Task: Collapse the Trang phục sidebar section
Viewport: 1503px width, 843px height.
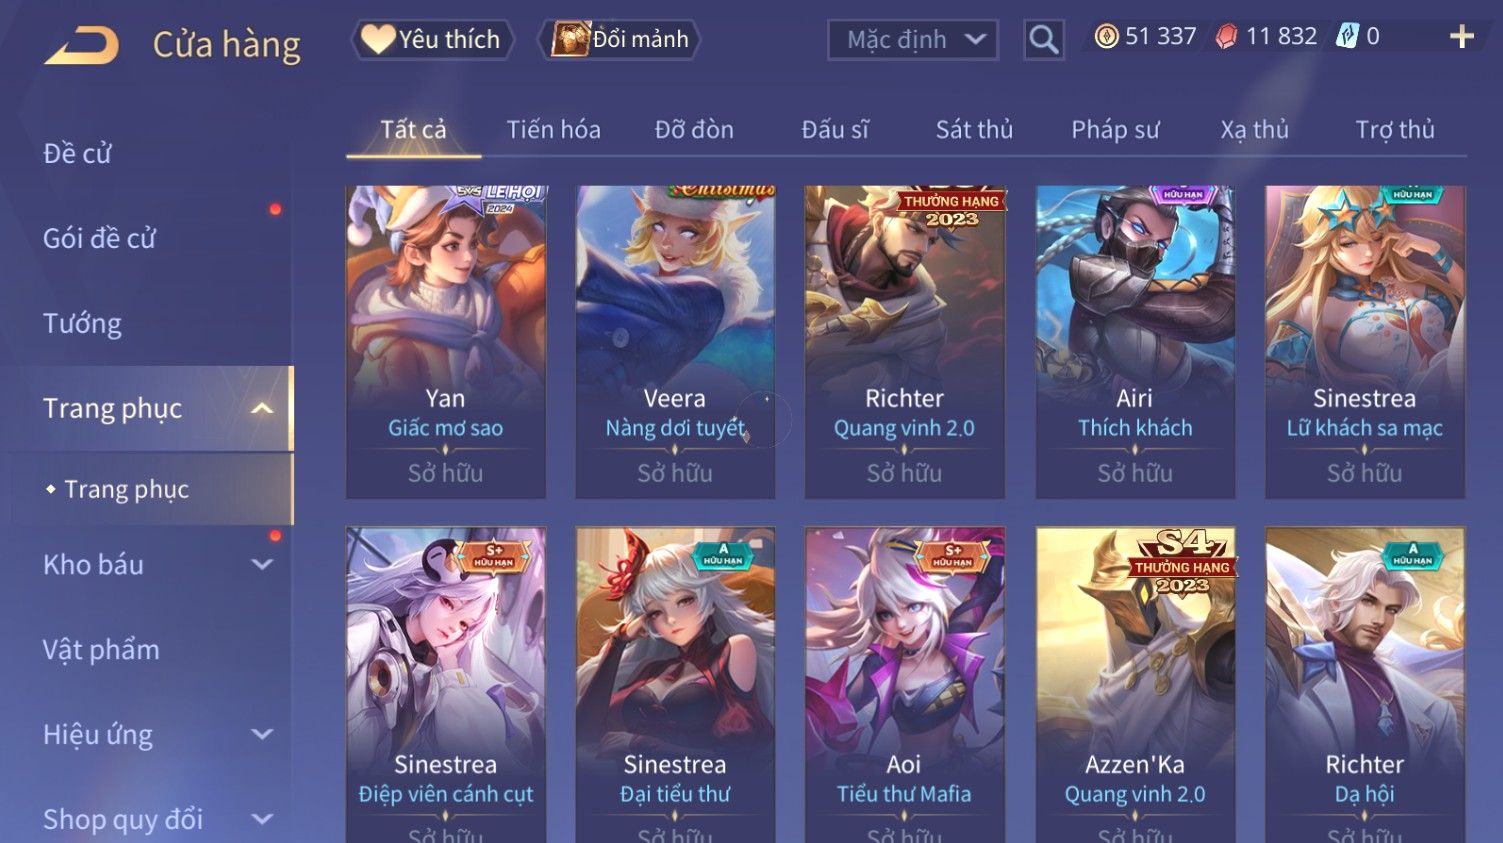Action: (262, 408)
